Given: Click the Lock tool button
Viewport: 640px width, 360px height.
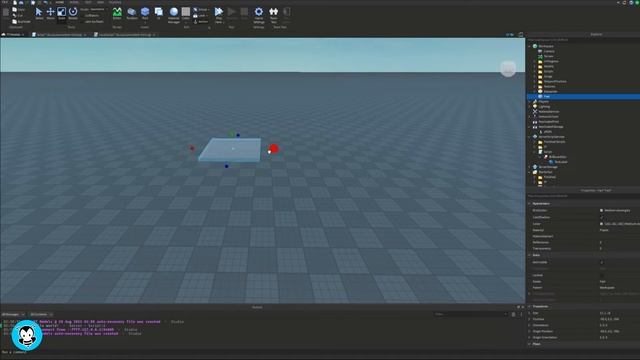Looking at the screenshot, I should pos(200,16).
